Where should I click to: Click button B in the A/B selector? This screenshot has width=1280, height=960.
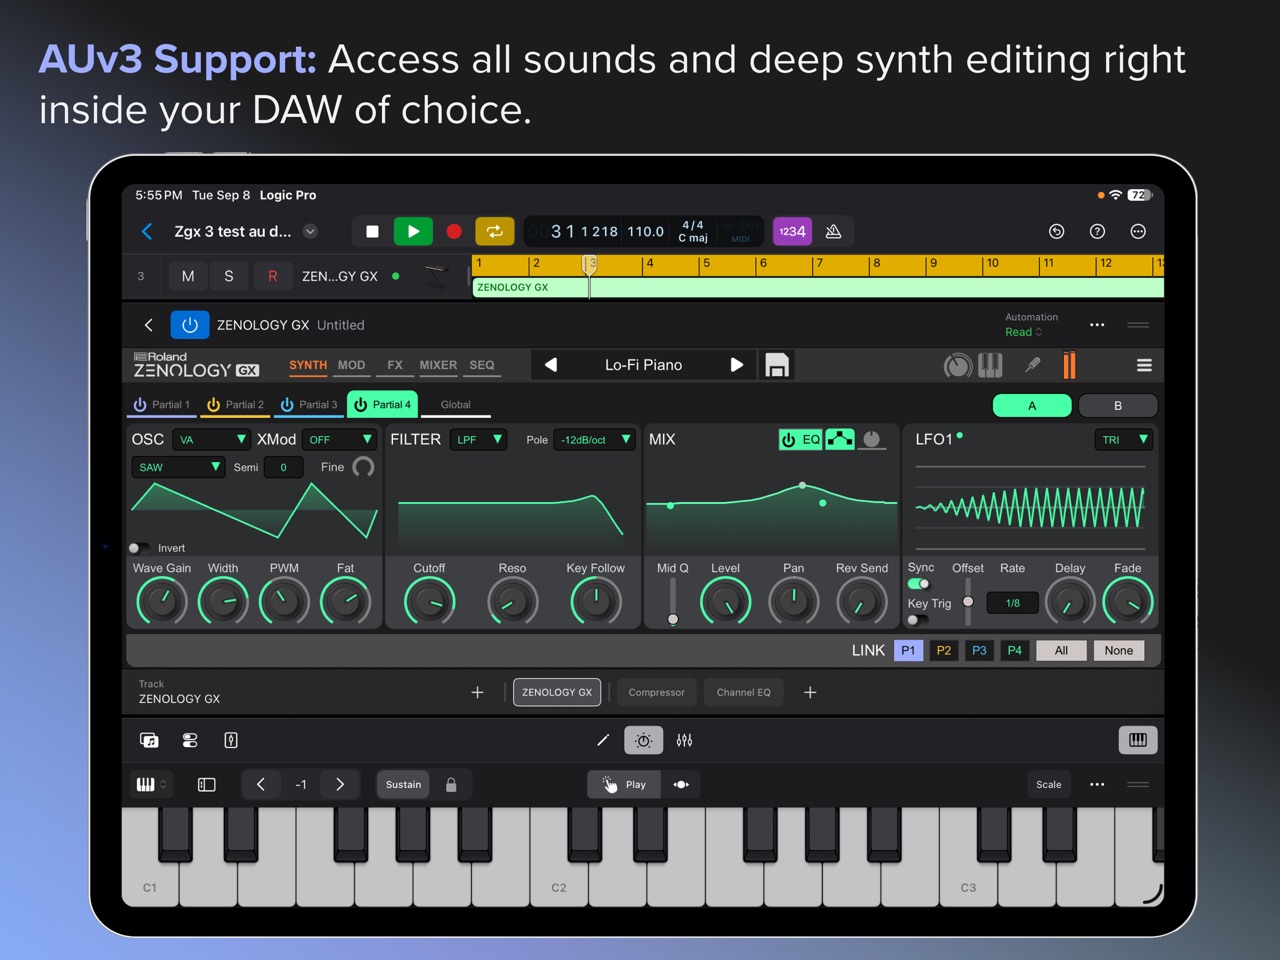tap(1117, 405)
